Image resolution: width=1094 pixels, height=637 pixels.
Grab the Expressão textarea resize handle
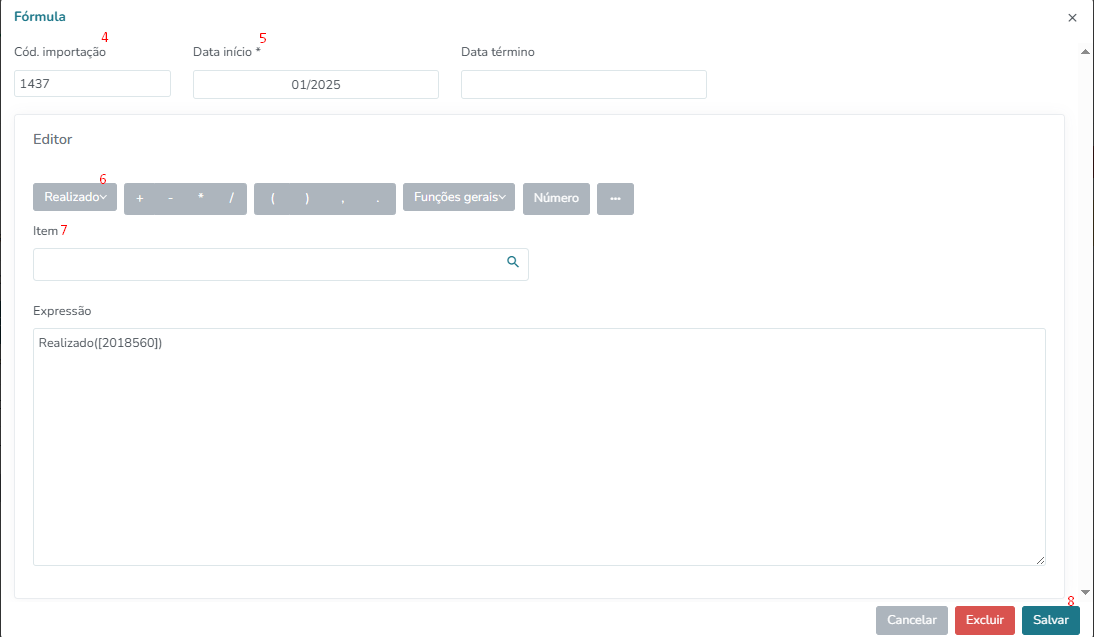(1040, 560)
